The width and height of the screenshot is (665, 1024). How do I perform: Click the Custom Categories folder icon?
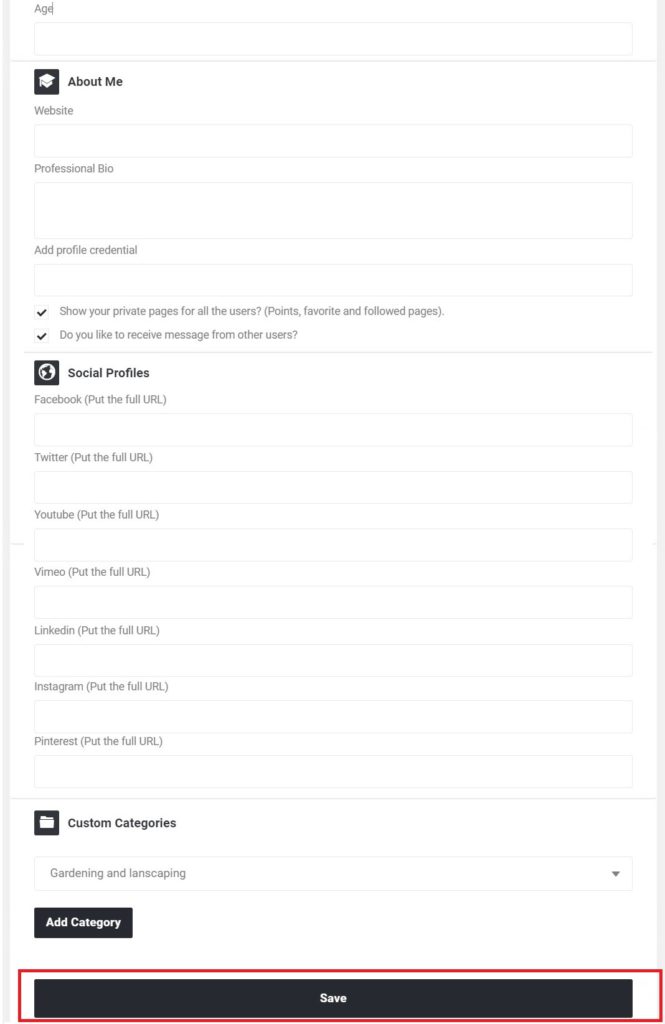click(x=46, y=823)
